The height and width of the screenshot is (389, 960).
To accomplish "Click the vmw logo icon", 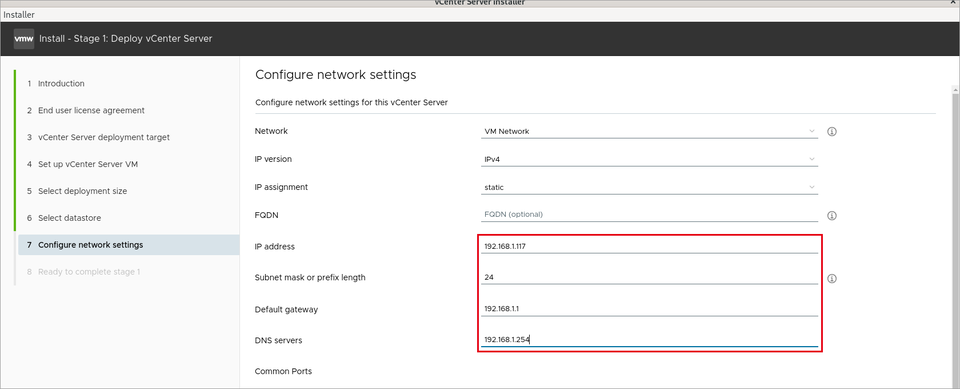I will point(24,39).
